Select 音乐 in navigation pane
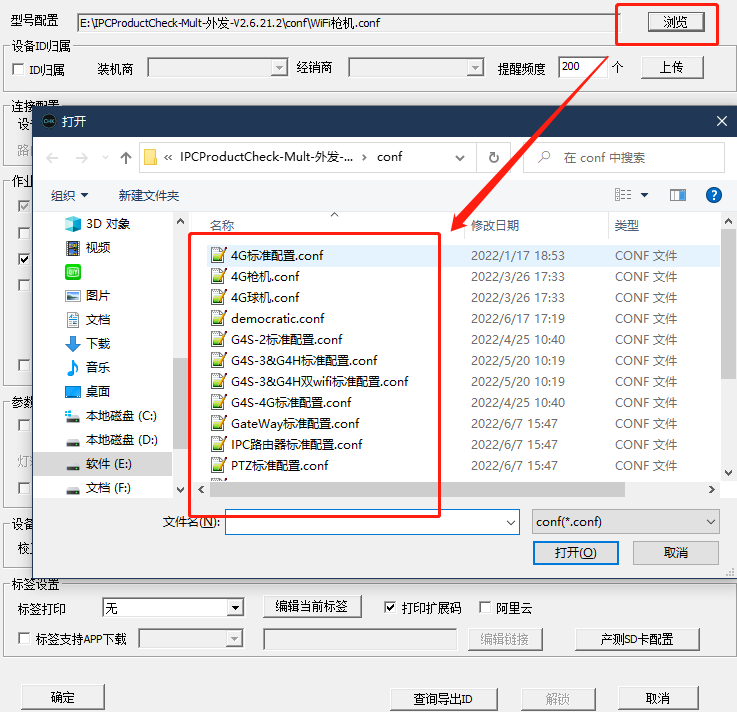 tap(88, 368)
